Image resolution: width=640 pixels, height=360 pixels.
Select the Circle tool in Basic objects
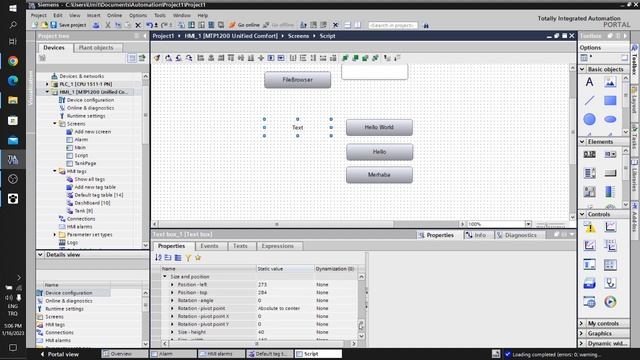pos(589,119)
